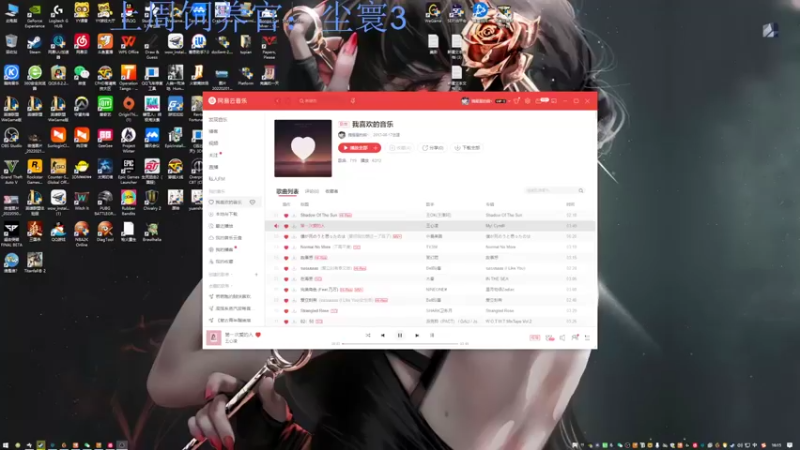800x450 pixels.
Task: Click the sound effects icon in player bar
Action: 549,337
